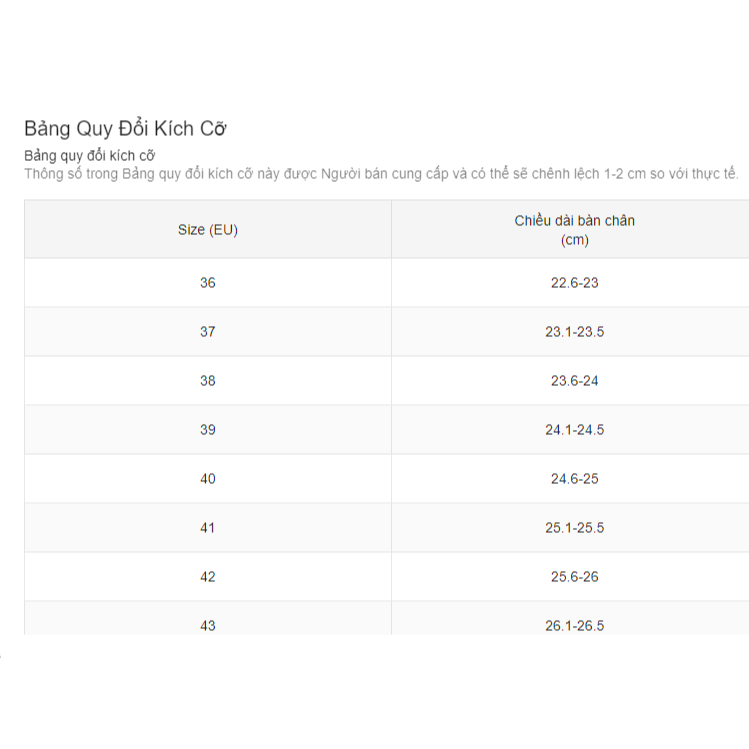The image size is (749, 749).
Task: Select the size 37 cell
Action: point(208,332)
